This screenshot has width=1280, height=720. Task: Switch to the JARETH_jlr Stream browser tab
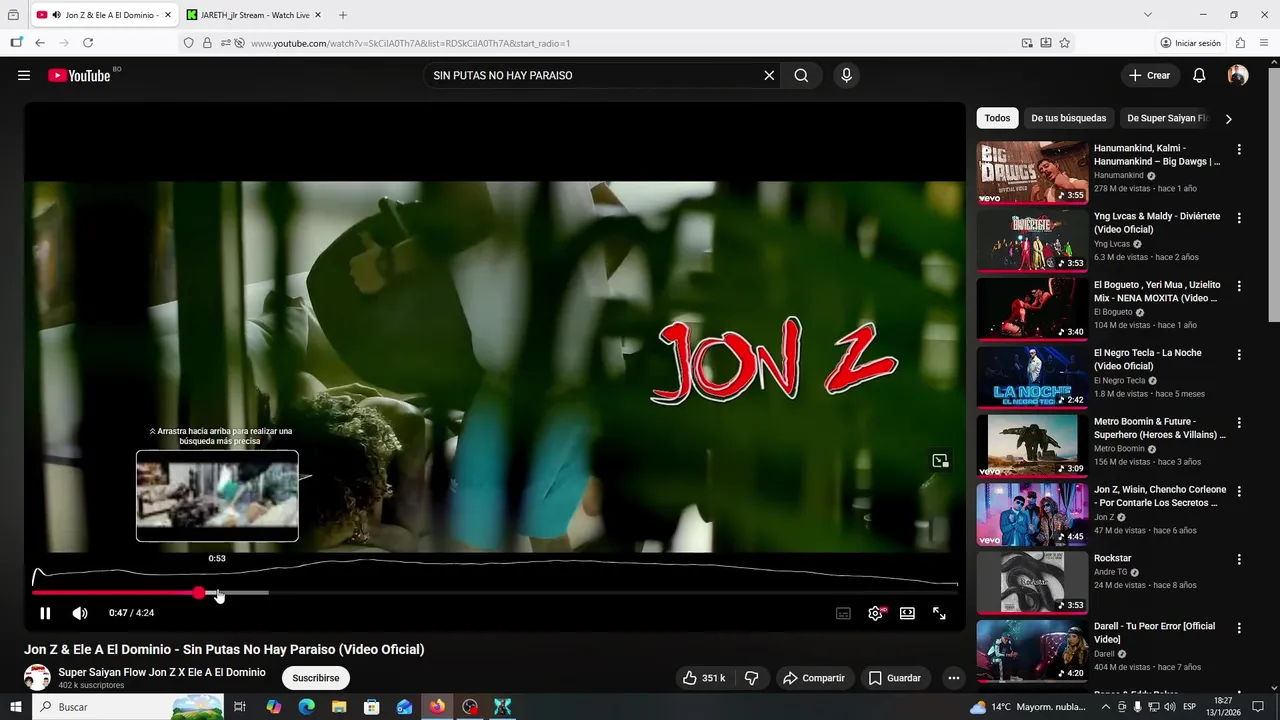pyautogui.click(x=254, y=15)
